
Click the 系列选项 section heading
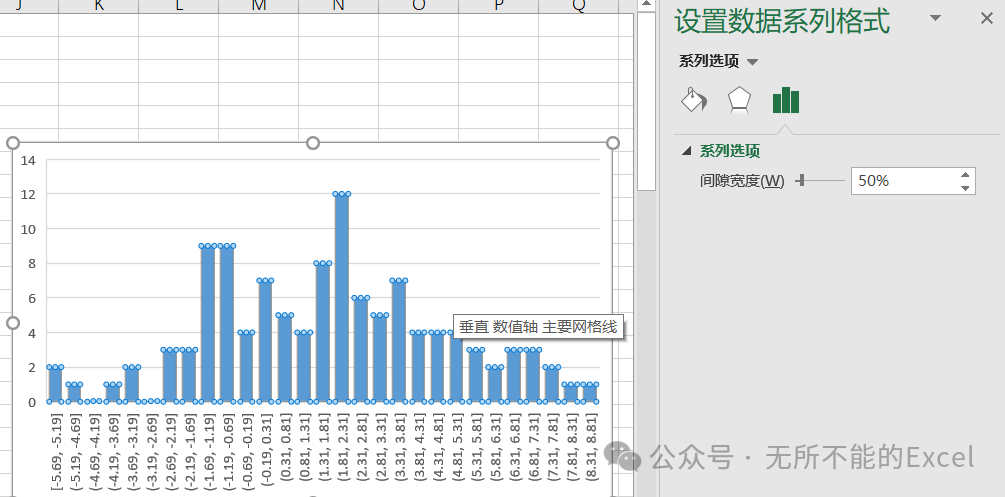pyautogui.click(x=730, y=151)
